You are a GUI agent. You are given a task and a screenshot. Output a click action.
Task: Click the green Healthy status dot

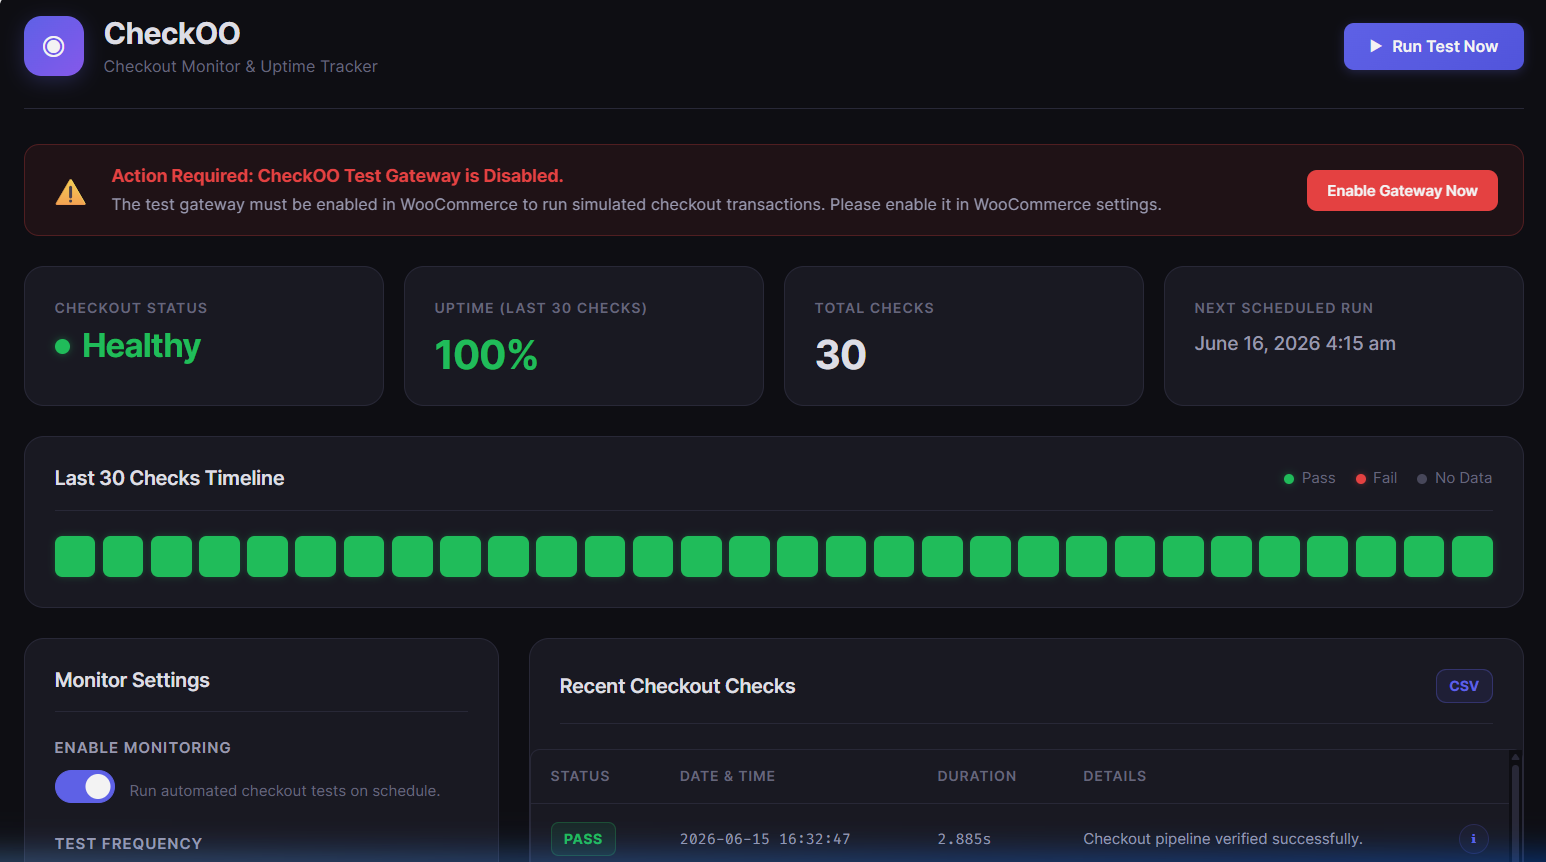[x=63, y=347]
